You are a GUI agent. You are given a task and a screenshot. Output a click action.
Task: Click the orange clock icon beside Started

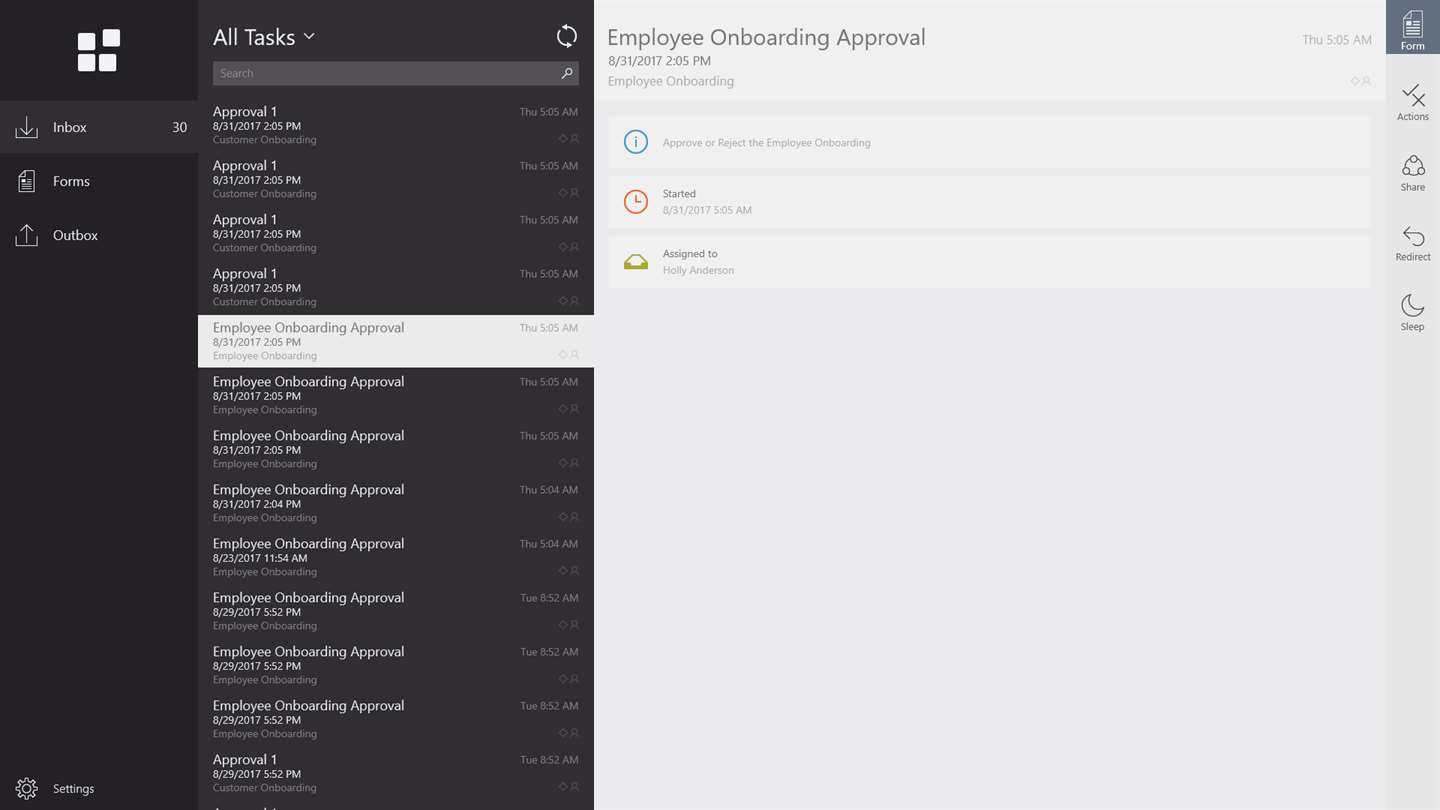coord(635,201)
